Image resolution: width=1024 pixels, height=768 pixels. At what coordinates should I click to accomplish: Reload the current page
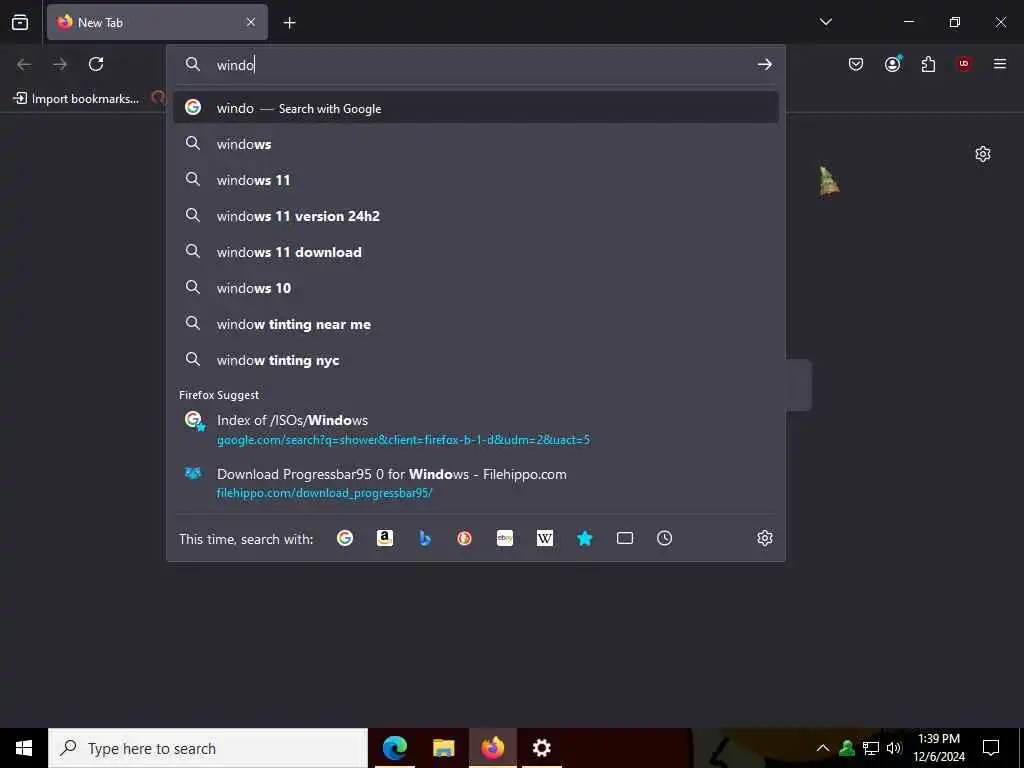(x=96, y=64)
